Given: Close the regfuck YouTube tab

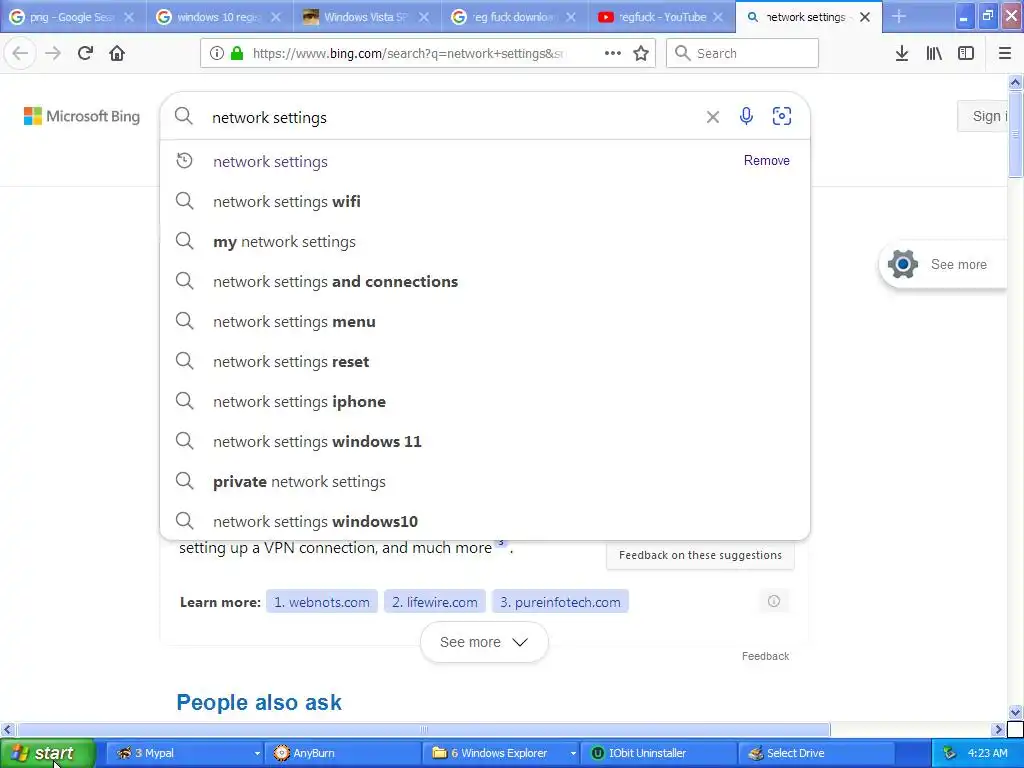Looking at the screenshot, I should tap(718, 17).
